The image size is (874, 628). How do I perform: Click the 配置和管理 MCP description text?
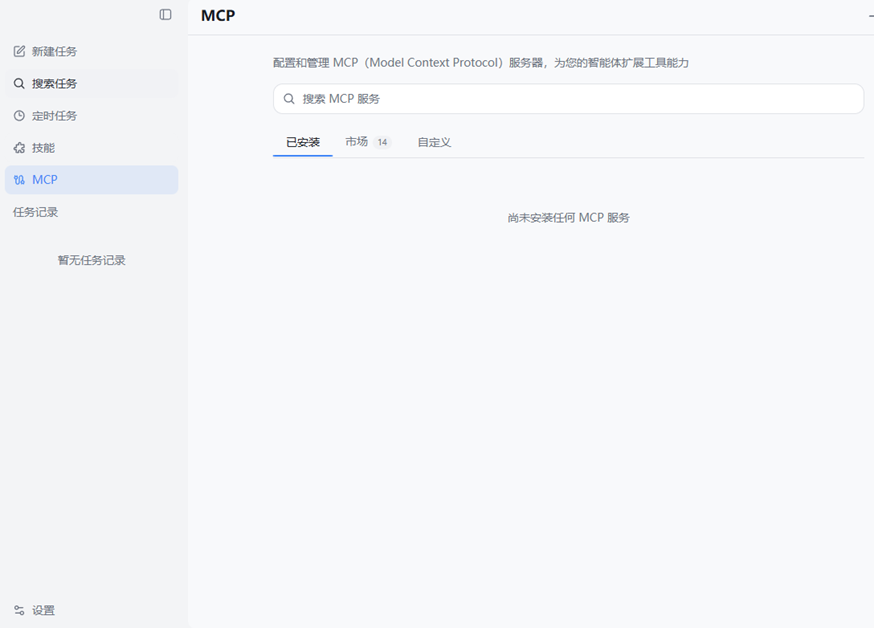point(480,63)
